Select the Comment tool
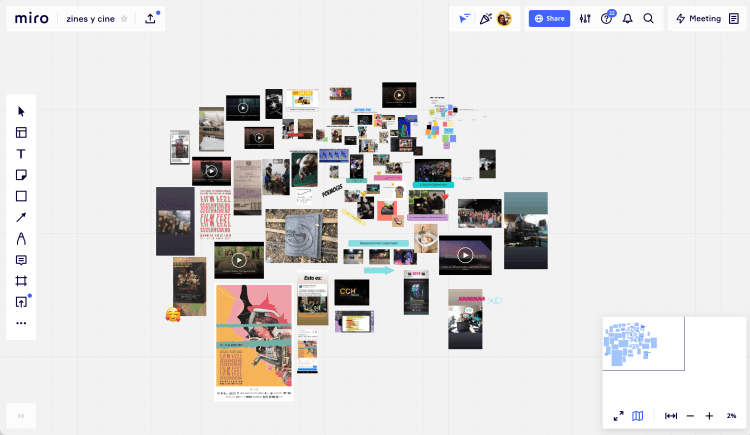Viewport: 750px width, 435px height. [x=21, y=260]
